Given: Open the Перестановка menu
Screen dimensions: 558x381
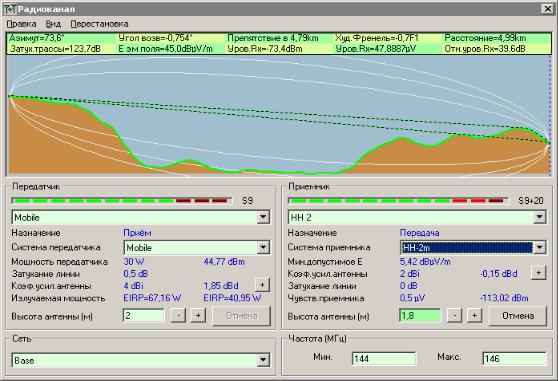Looking at the screenshot, I should click(x=99, y=24).
